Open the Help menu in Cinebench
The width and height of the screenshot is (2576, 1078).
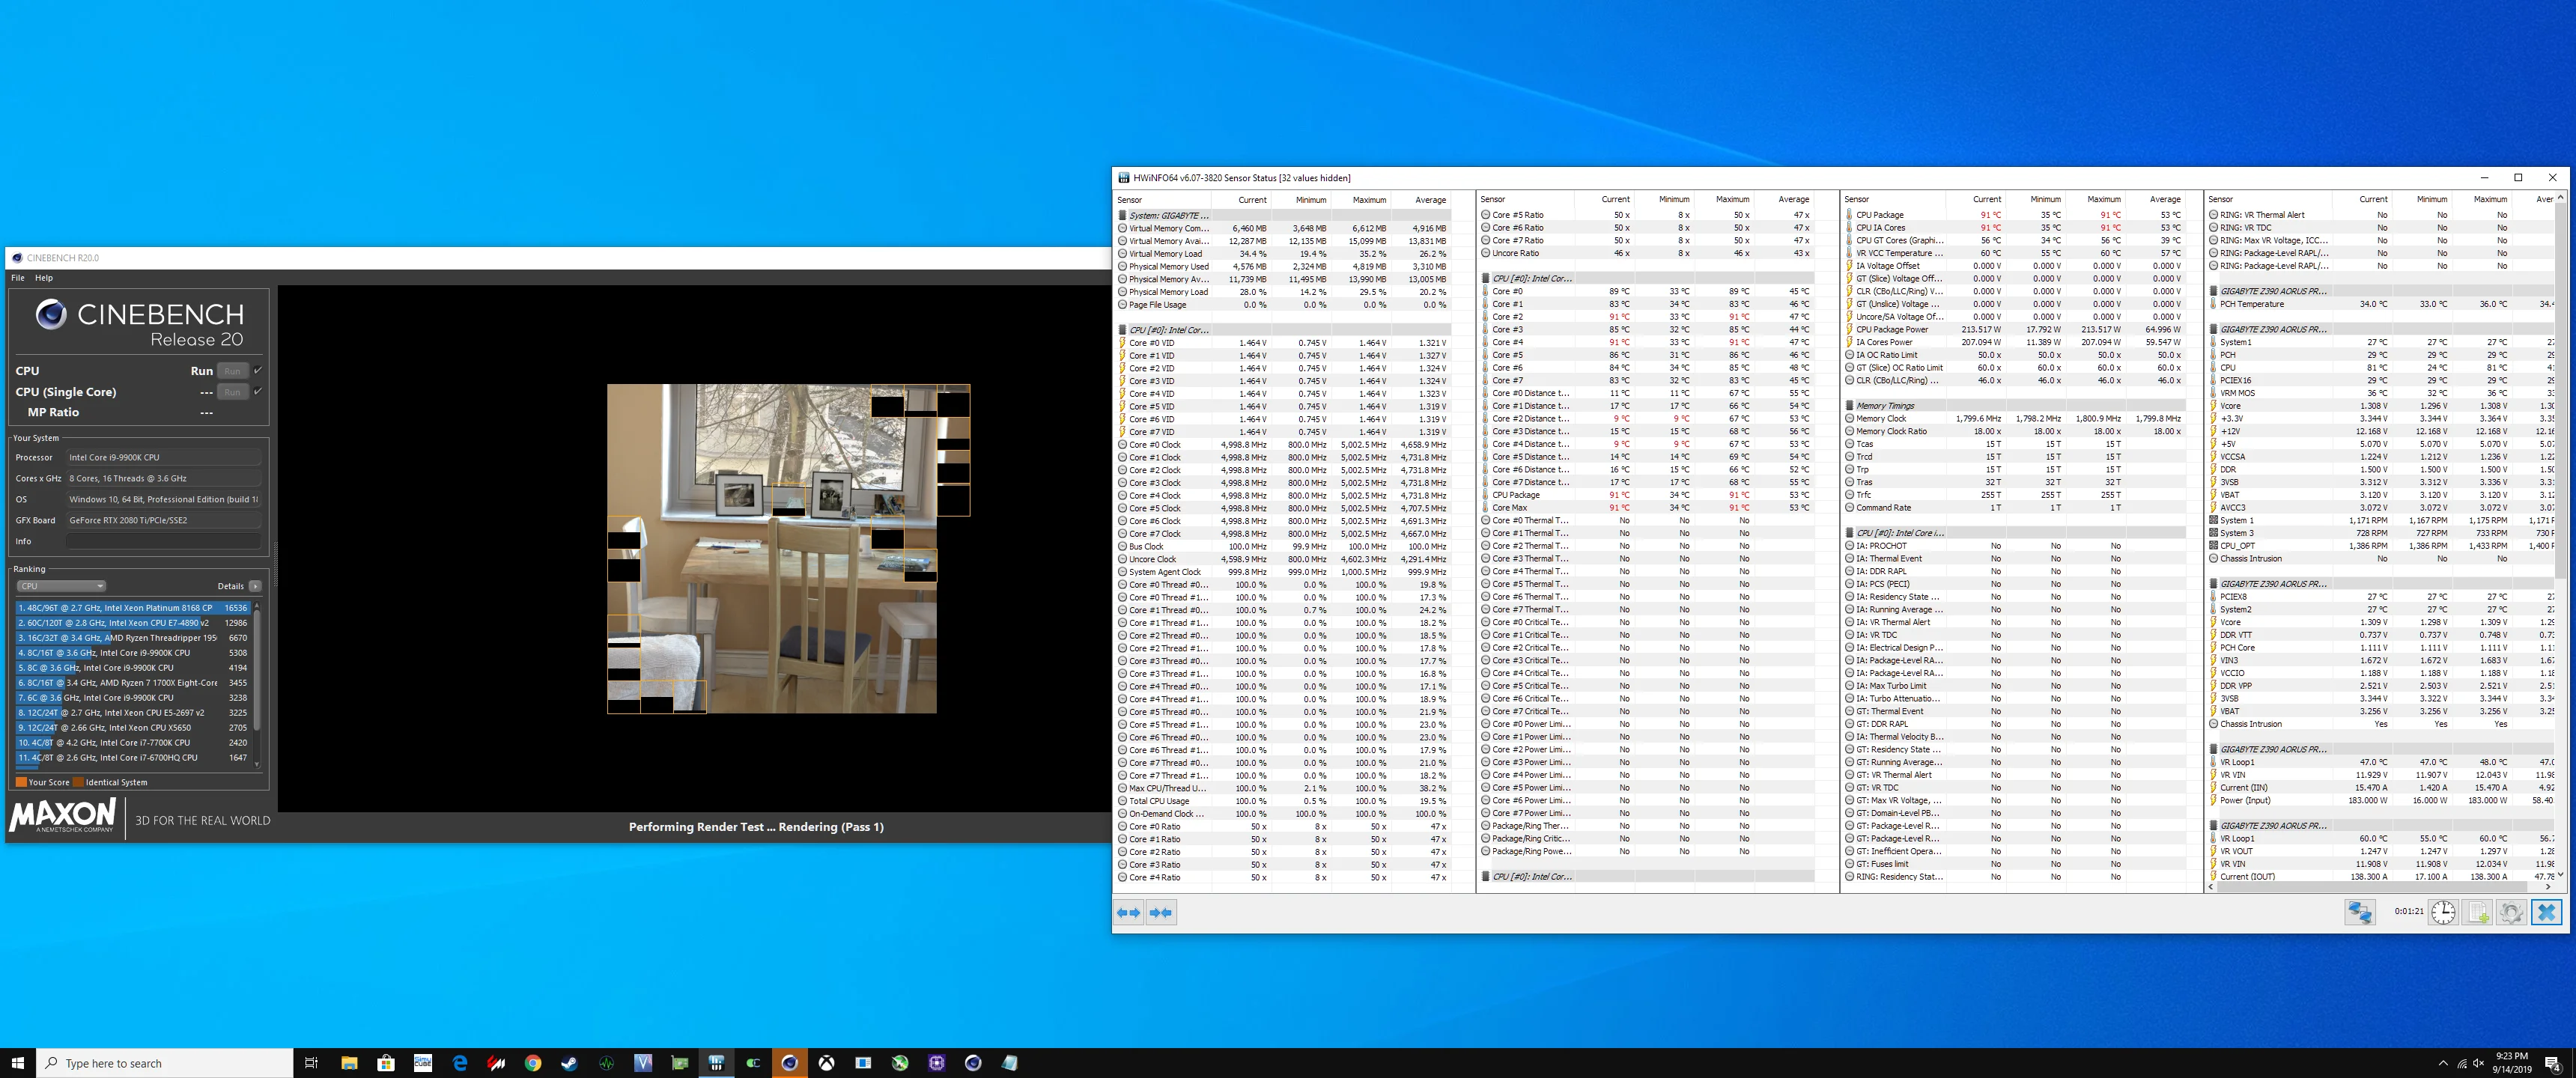pos(44,278)
